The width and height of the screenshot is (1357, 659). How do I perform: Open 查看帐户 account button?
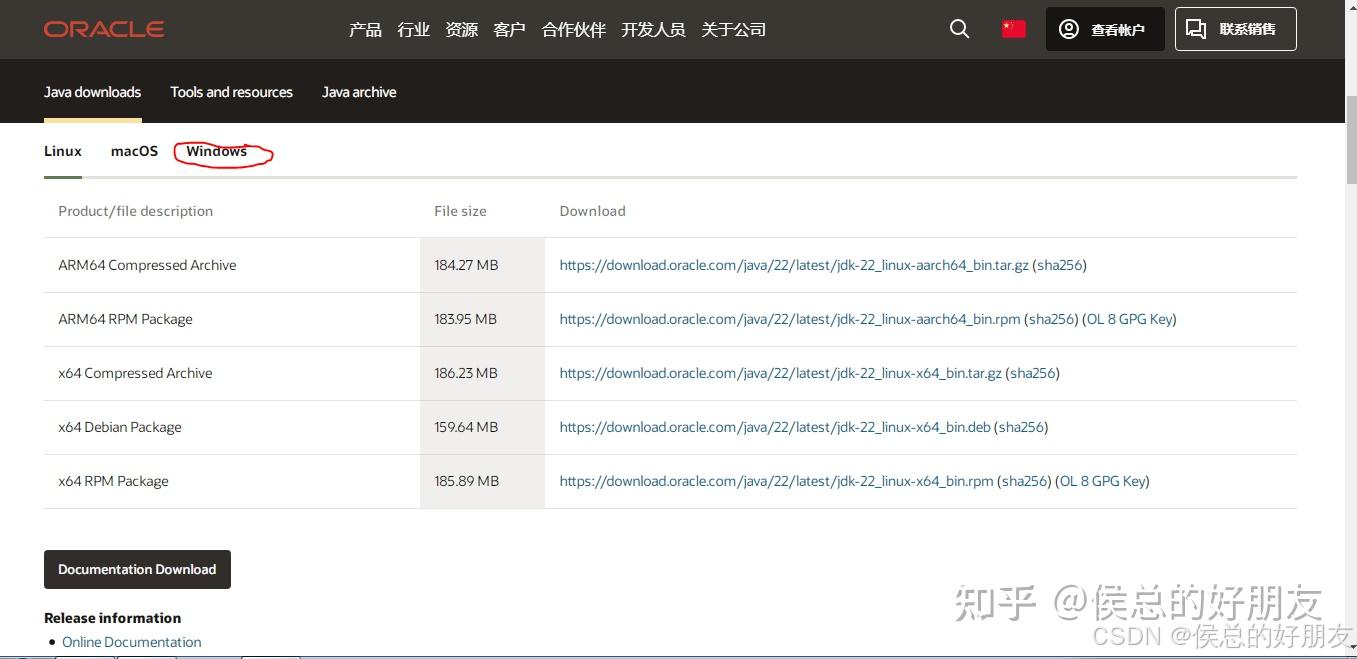point(1105,29)
